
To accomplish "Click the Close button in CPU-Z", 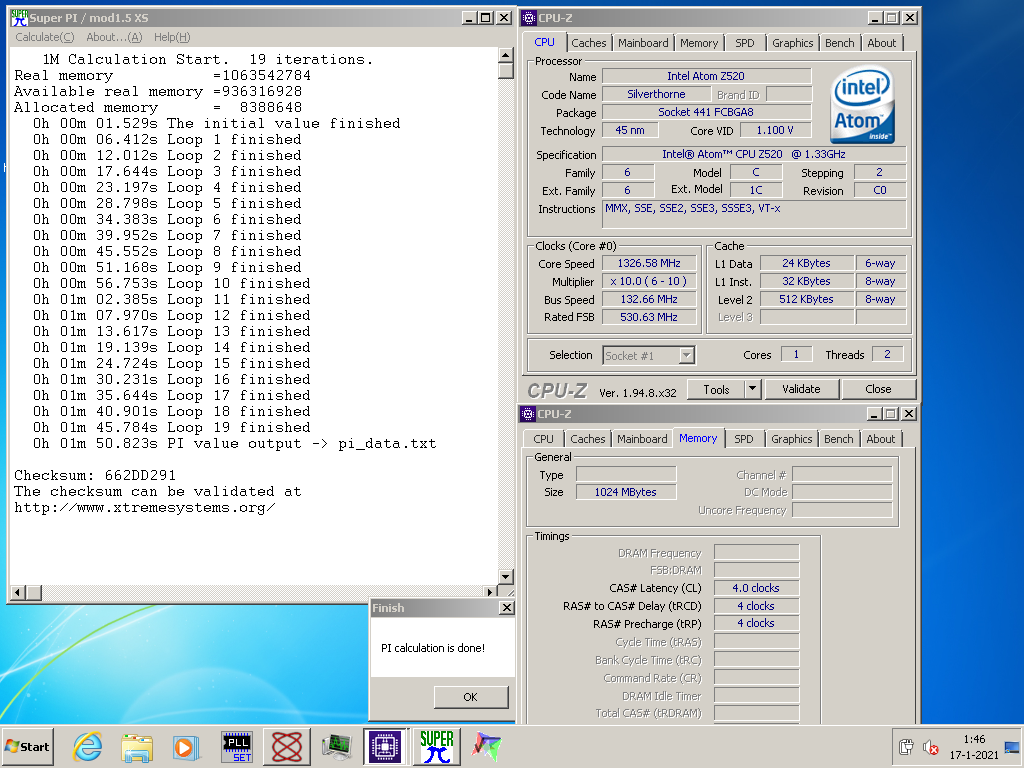I will tap(878, 389).
